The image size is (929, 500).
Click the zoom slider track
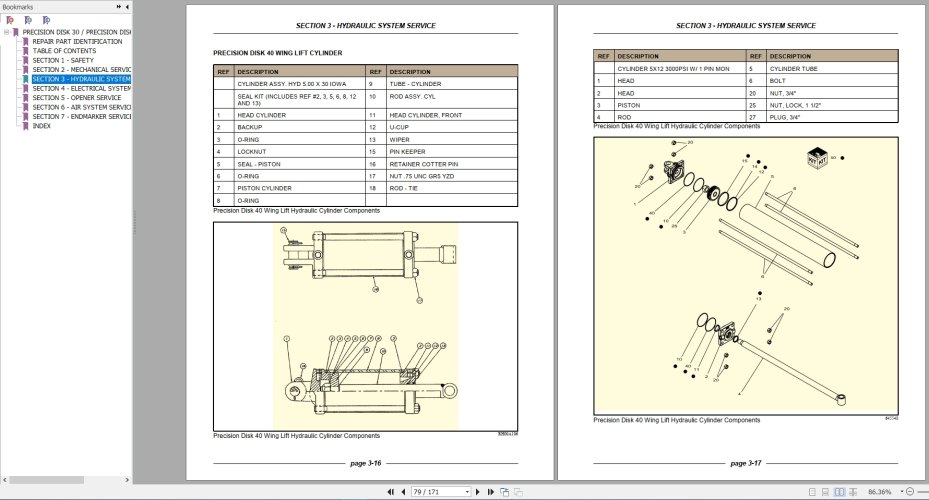(x=922, y=492)
